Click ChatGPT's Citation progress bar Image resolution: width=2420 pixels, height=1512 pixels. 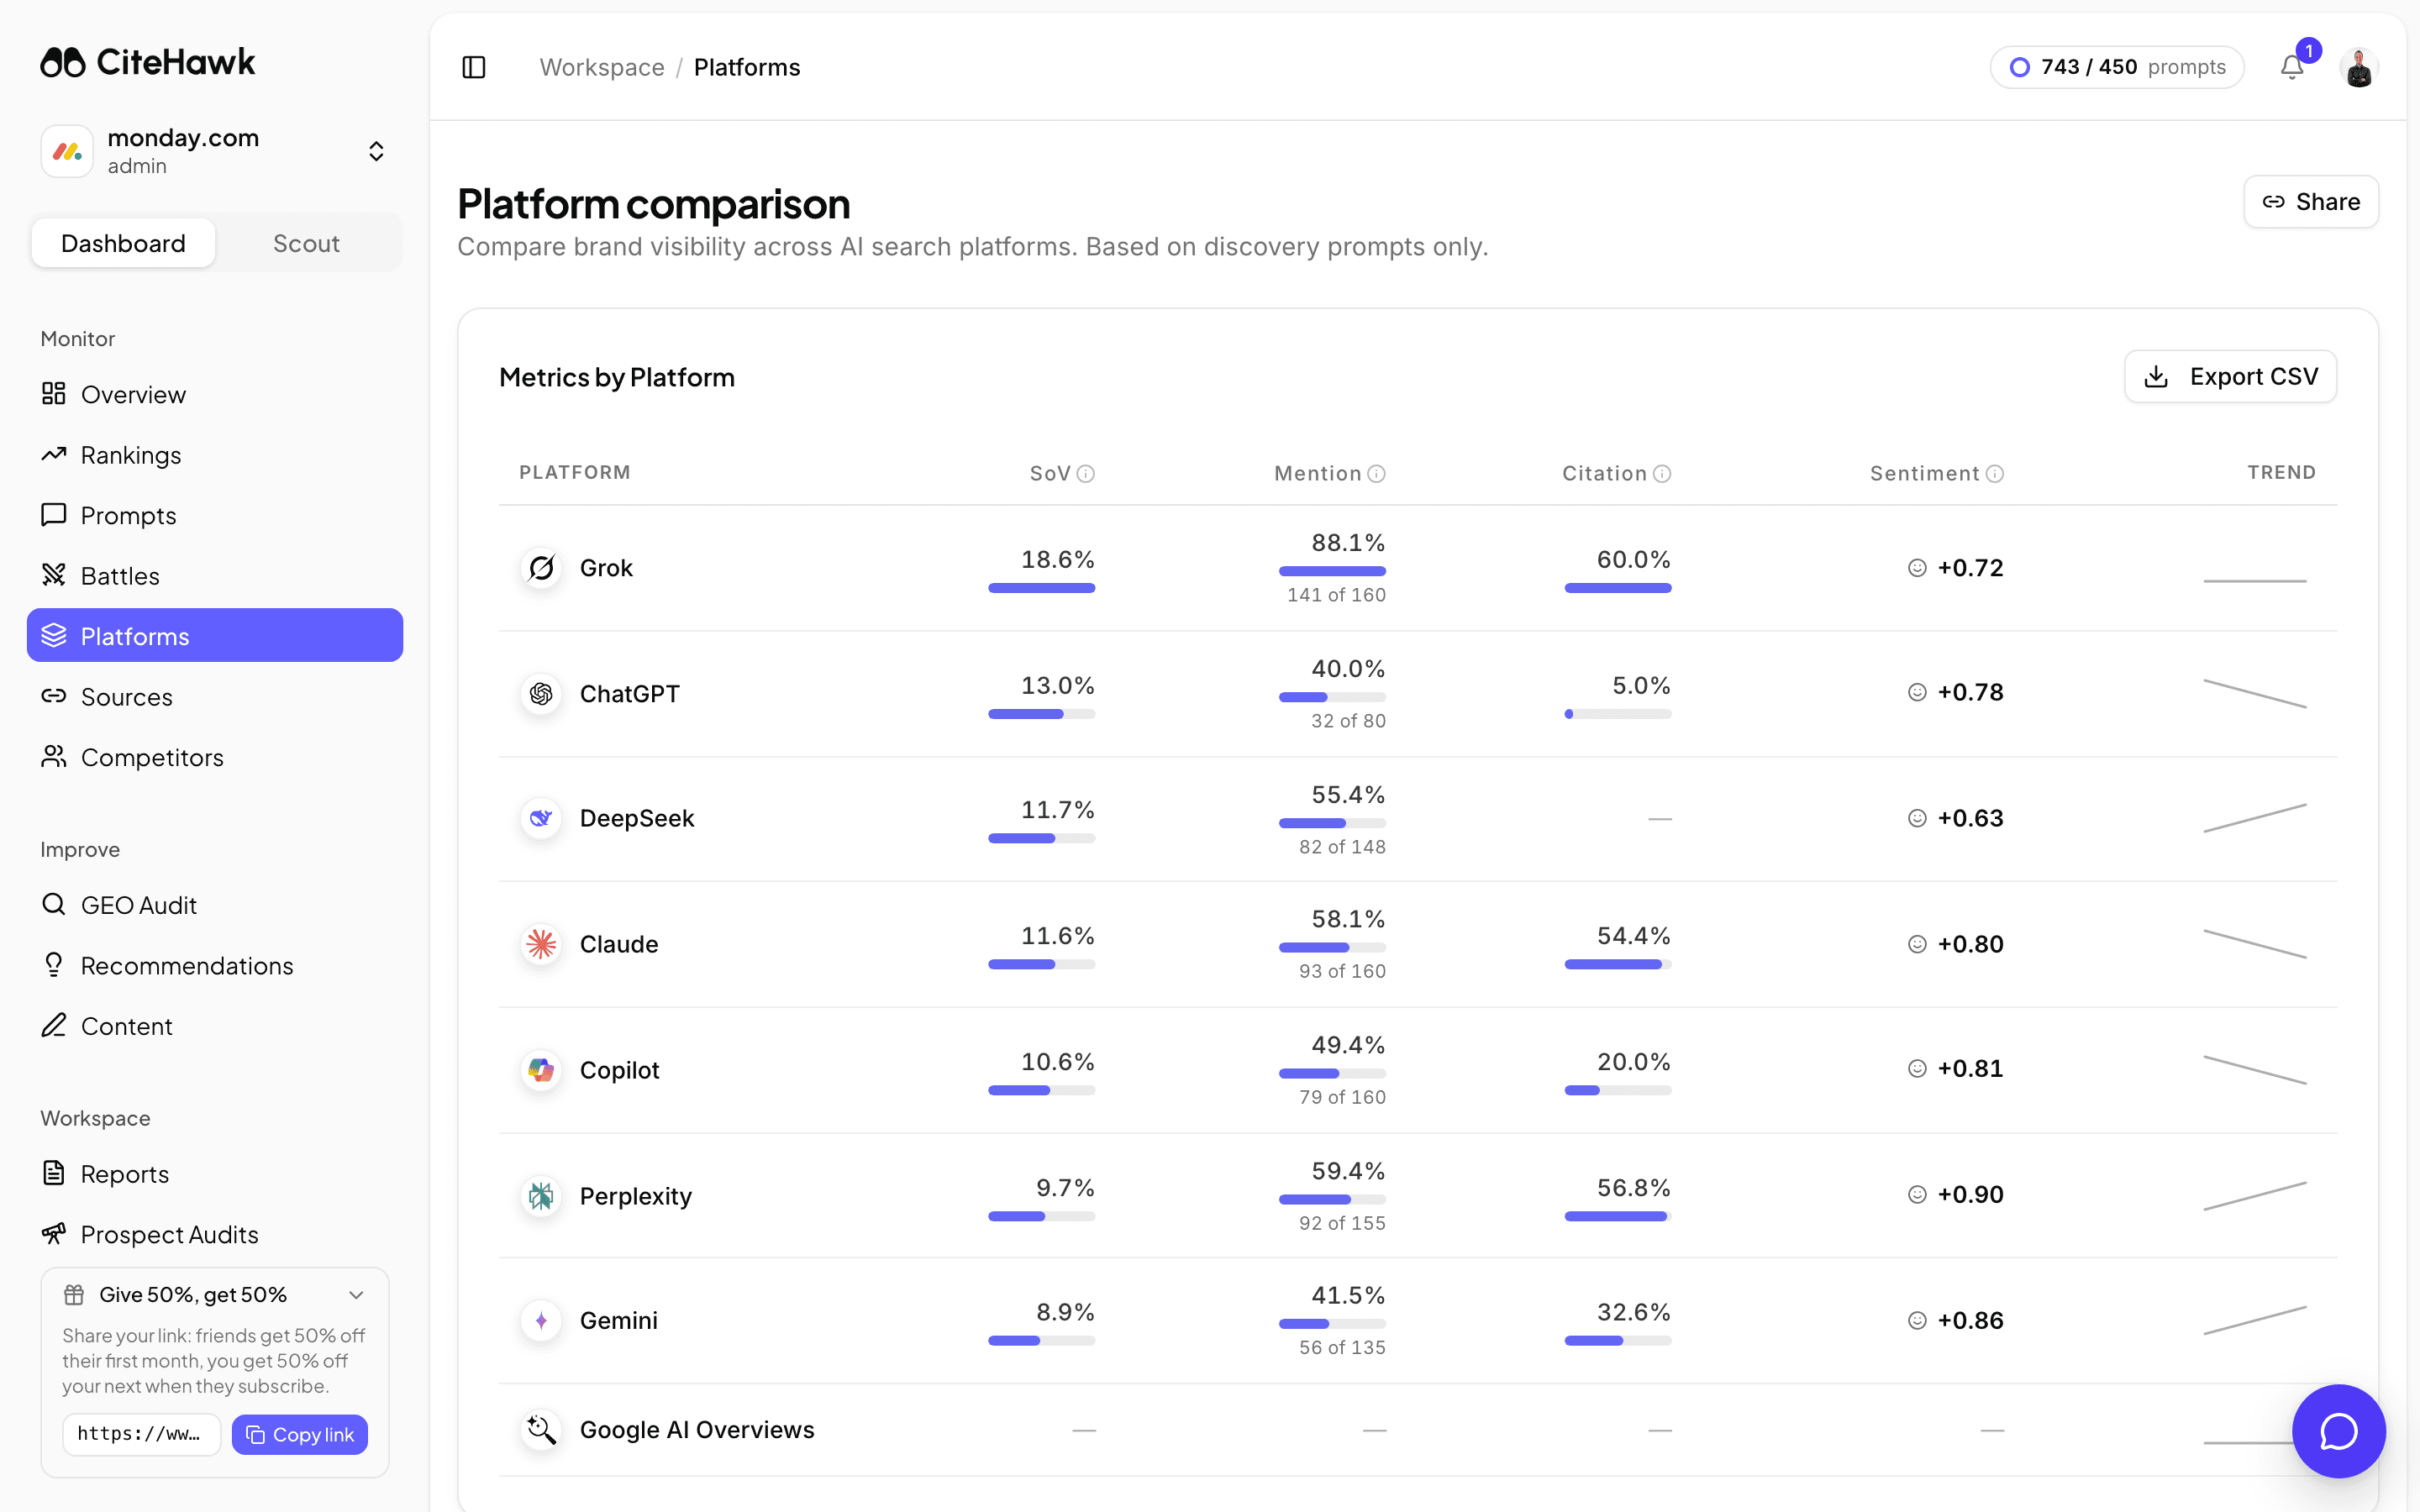click(x=1618, y=714)
